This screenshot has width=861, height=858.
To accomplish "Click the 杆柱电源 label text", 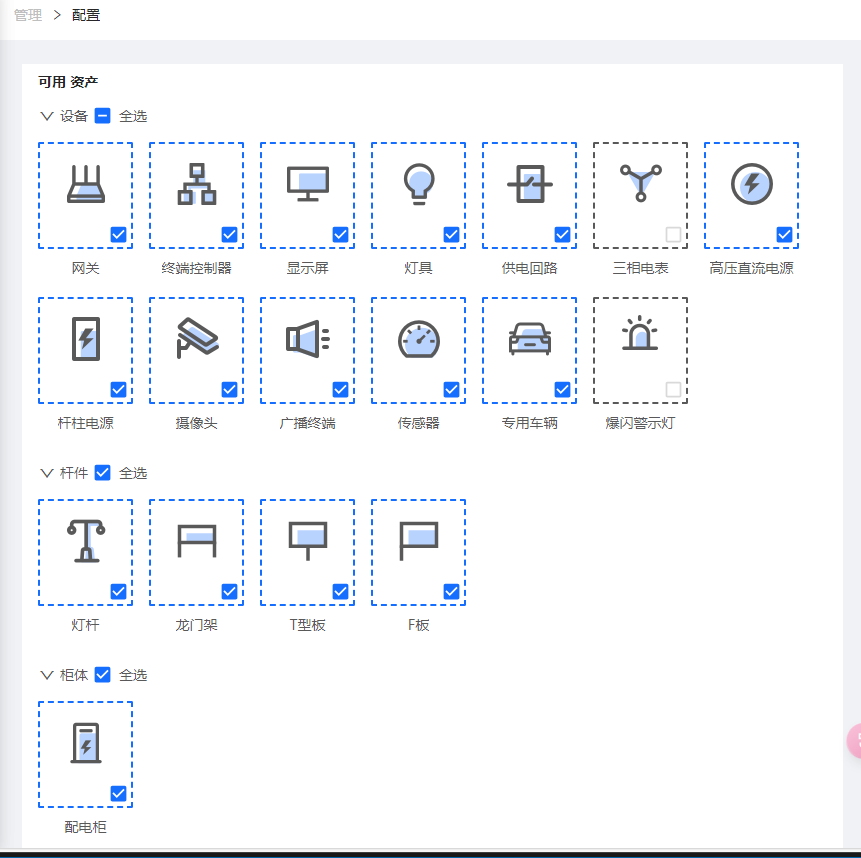I will pyautogui.click(x=86, y=423).
